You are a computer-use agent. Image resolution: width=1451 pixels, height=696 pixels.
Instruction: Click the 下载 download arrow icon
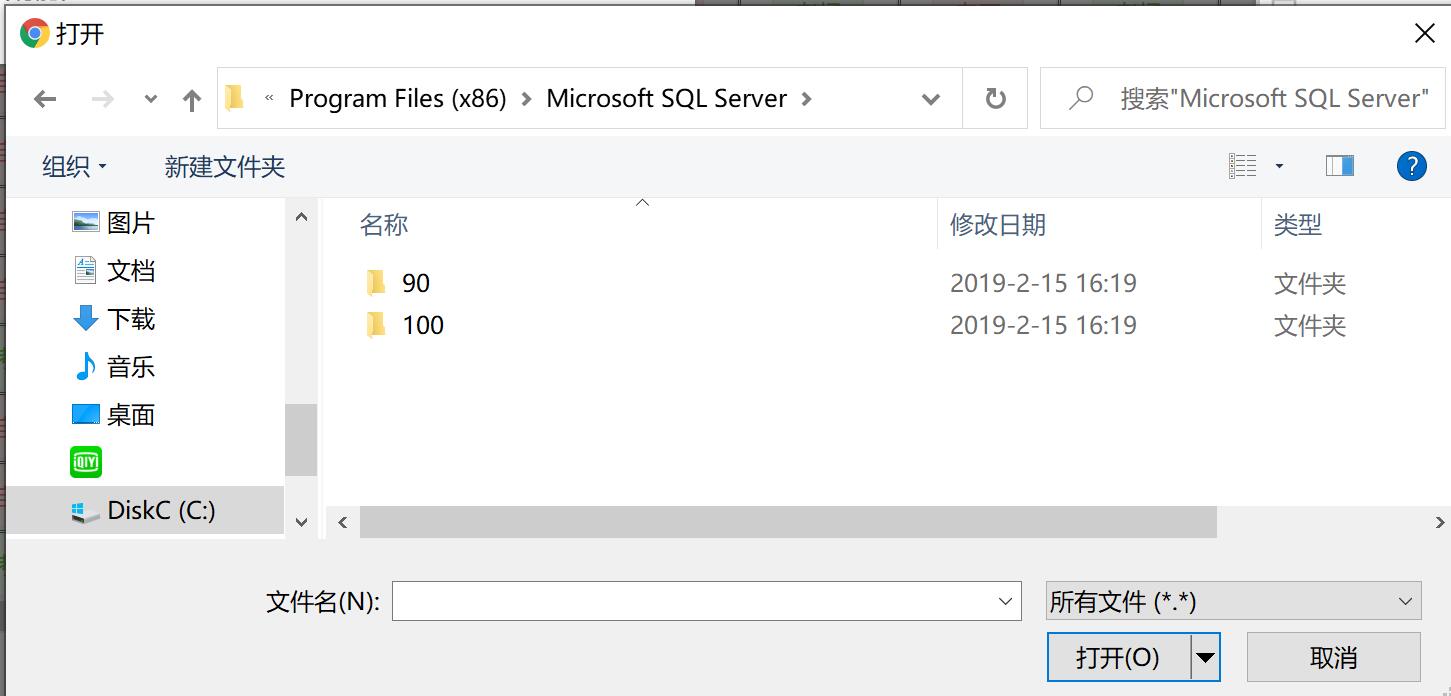(x=86, y=318)
